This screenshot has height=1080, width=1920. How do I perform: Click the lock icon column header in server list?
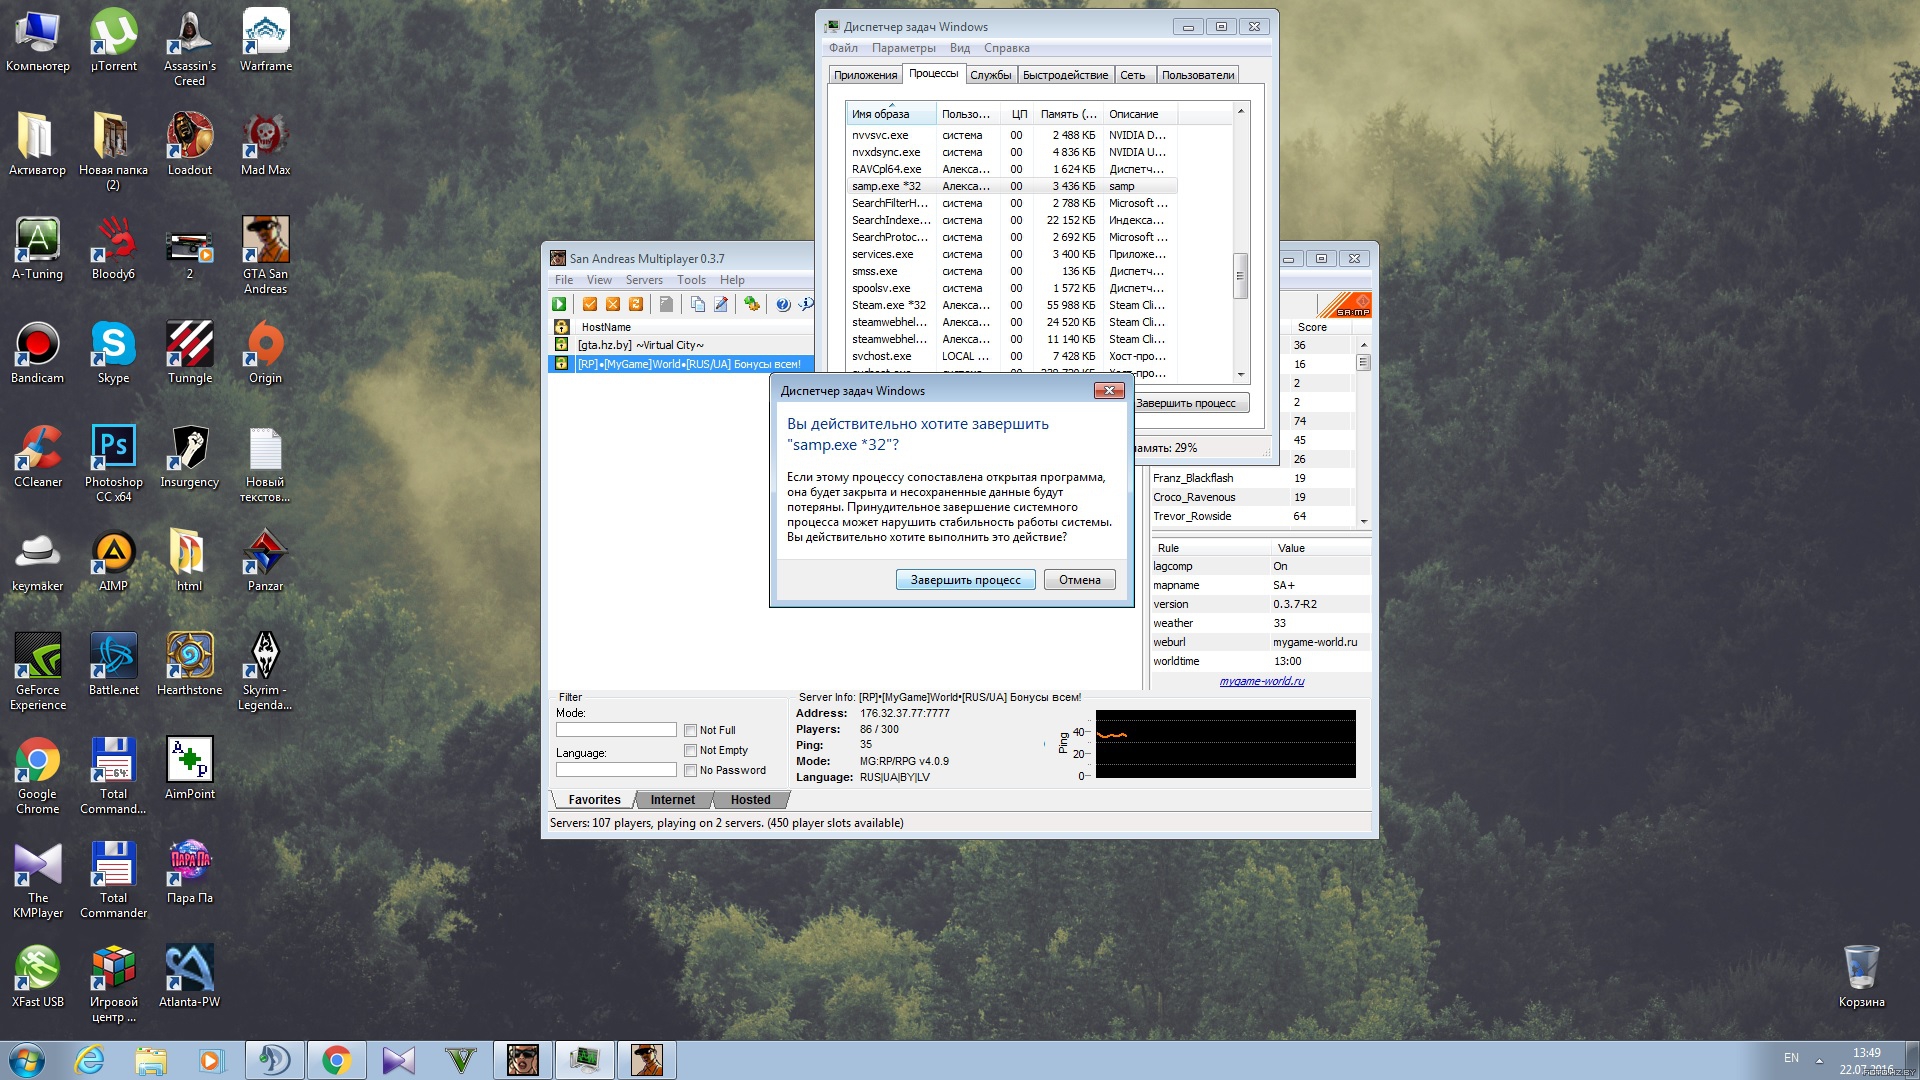pyautogui.click(x=562, y=327)
